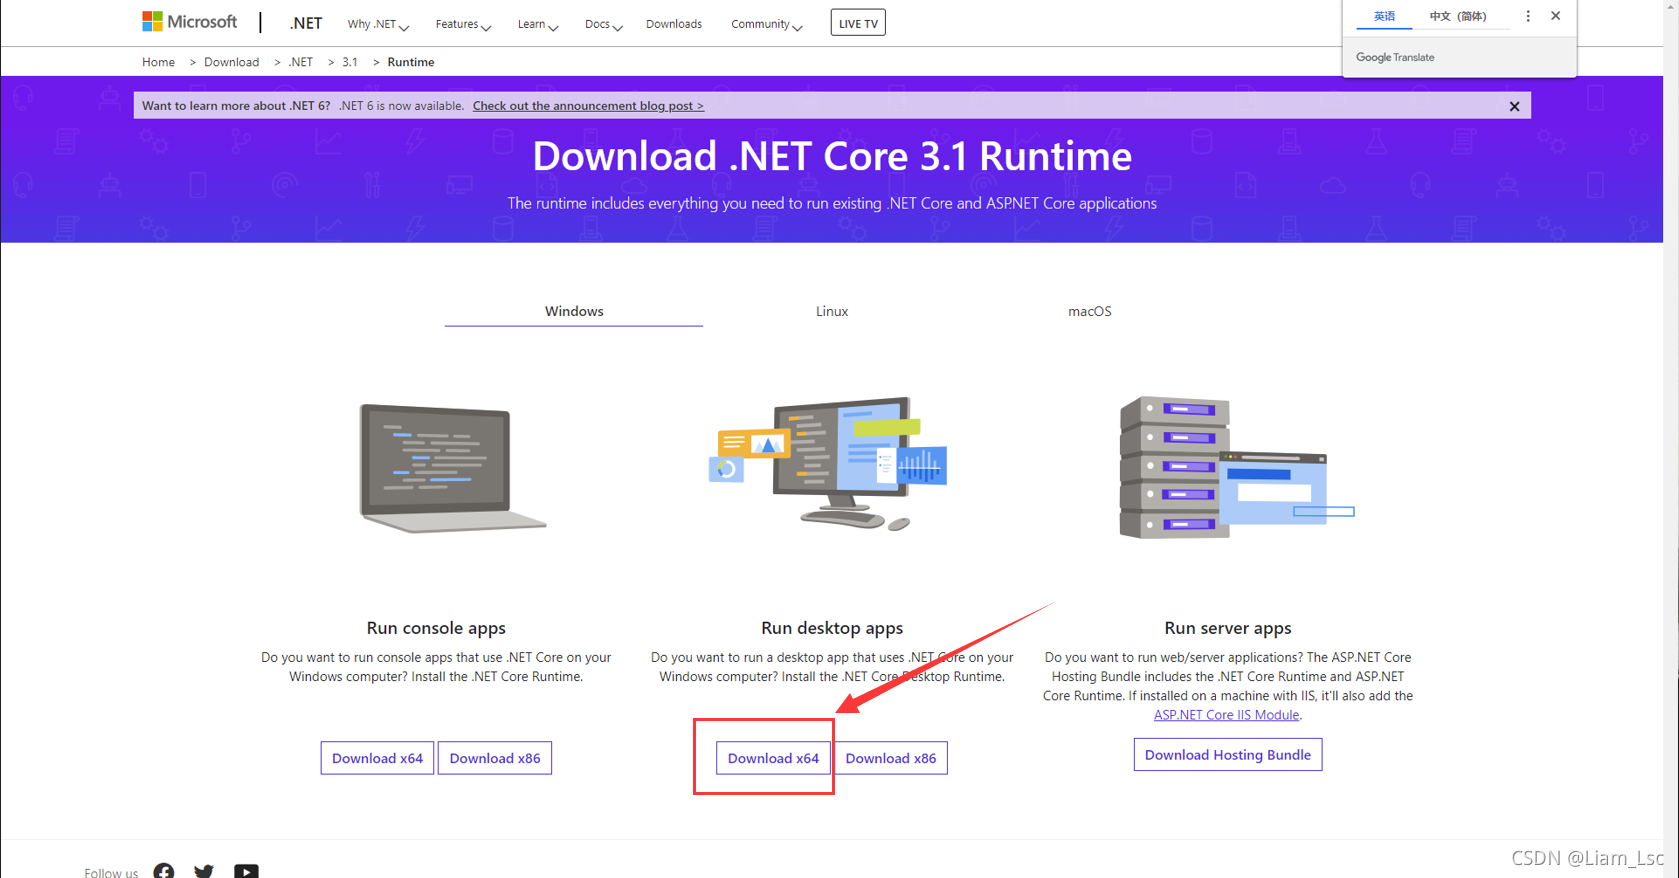
Task: Switch to the macOS tab
Action: [x=1090, y=311]
